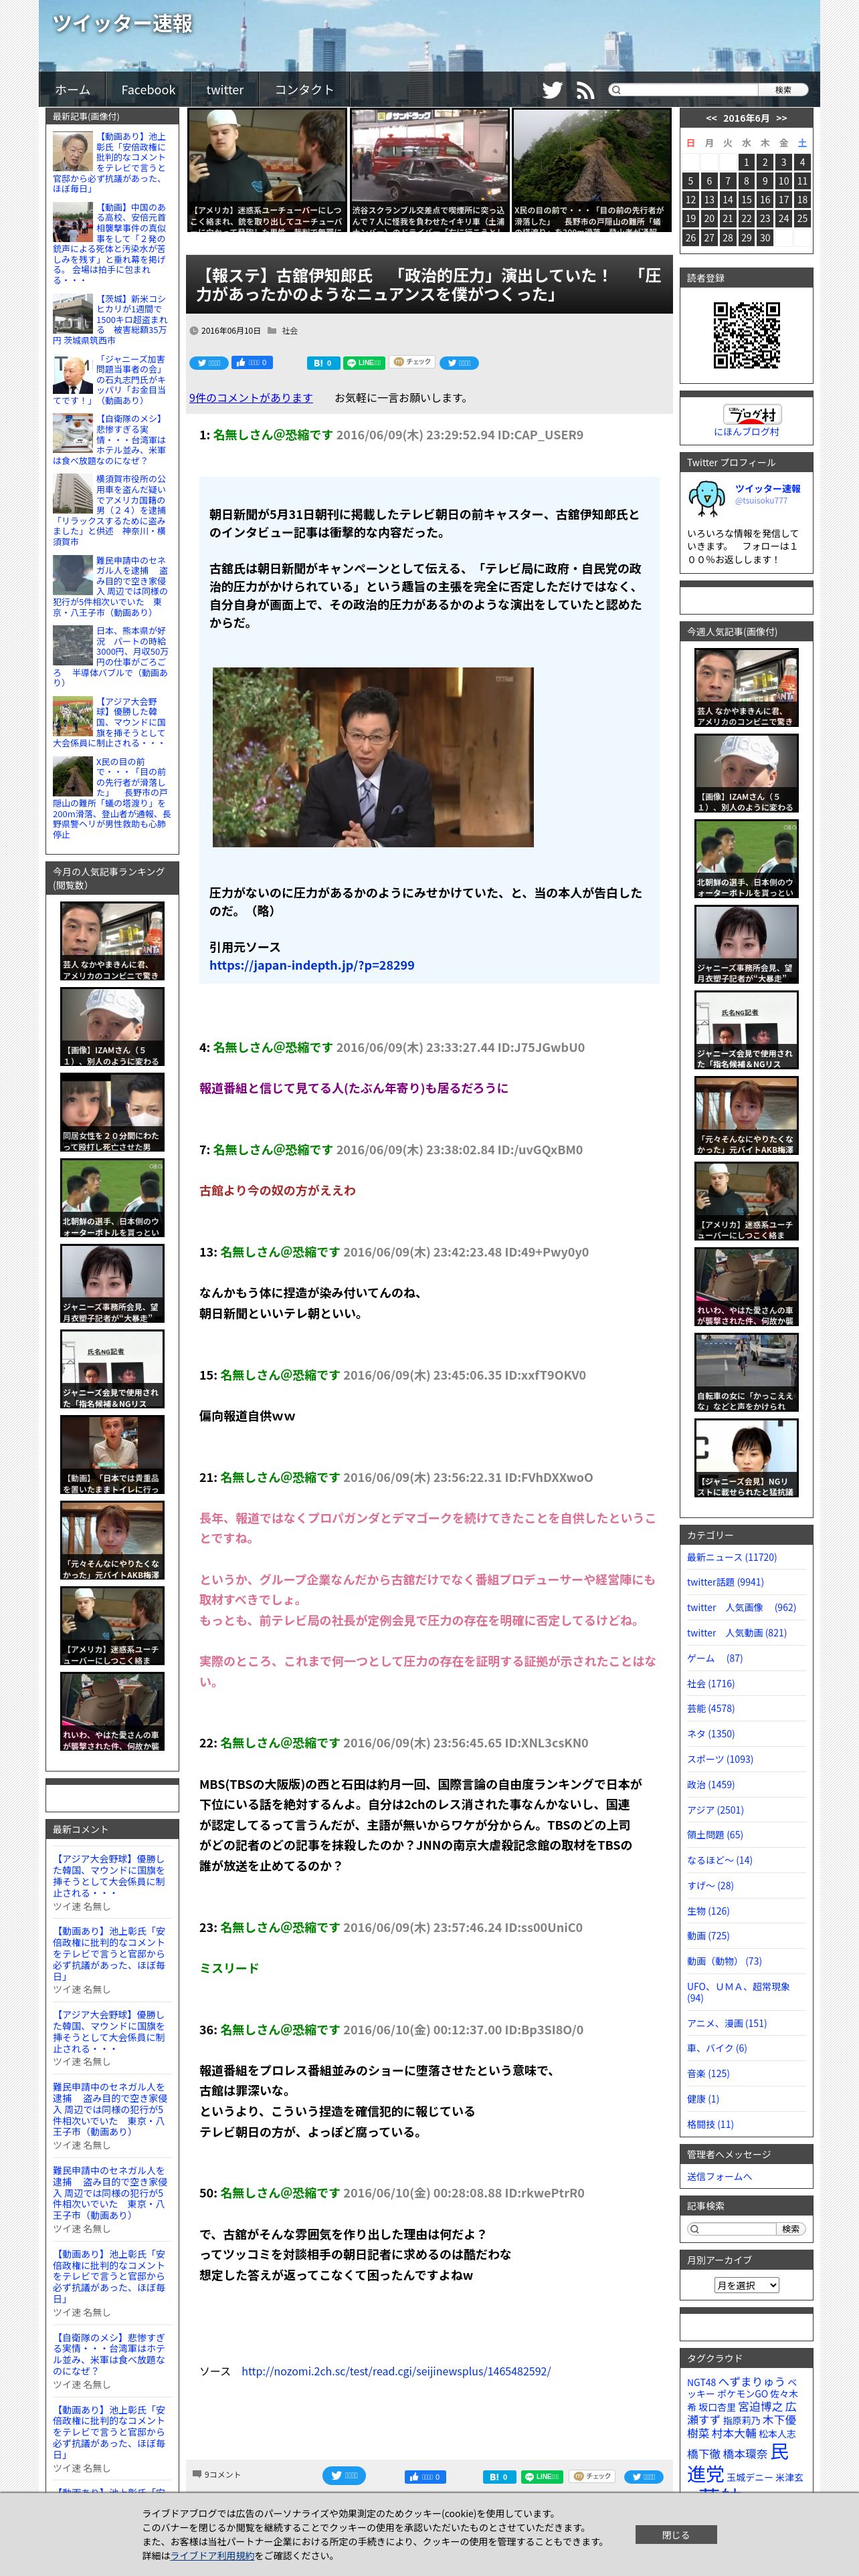The image size is (859, 2576).
Task: Open the 渋谷スクランブル交差点 top thumbnail
Action: point(429,170)
